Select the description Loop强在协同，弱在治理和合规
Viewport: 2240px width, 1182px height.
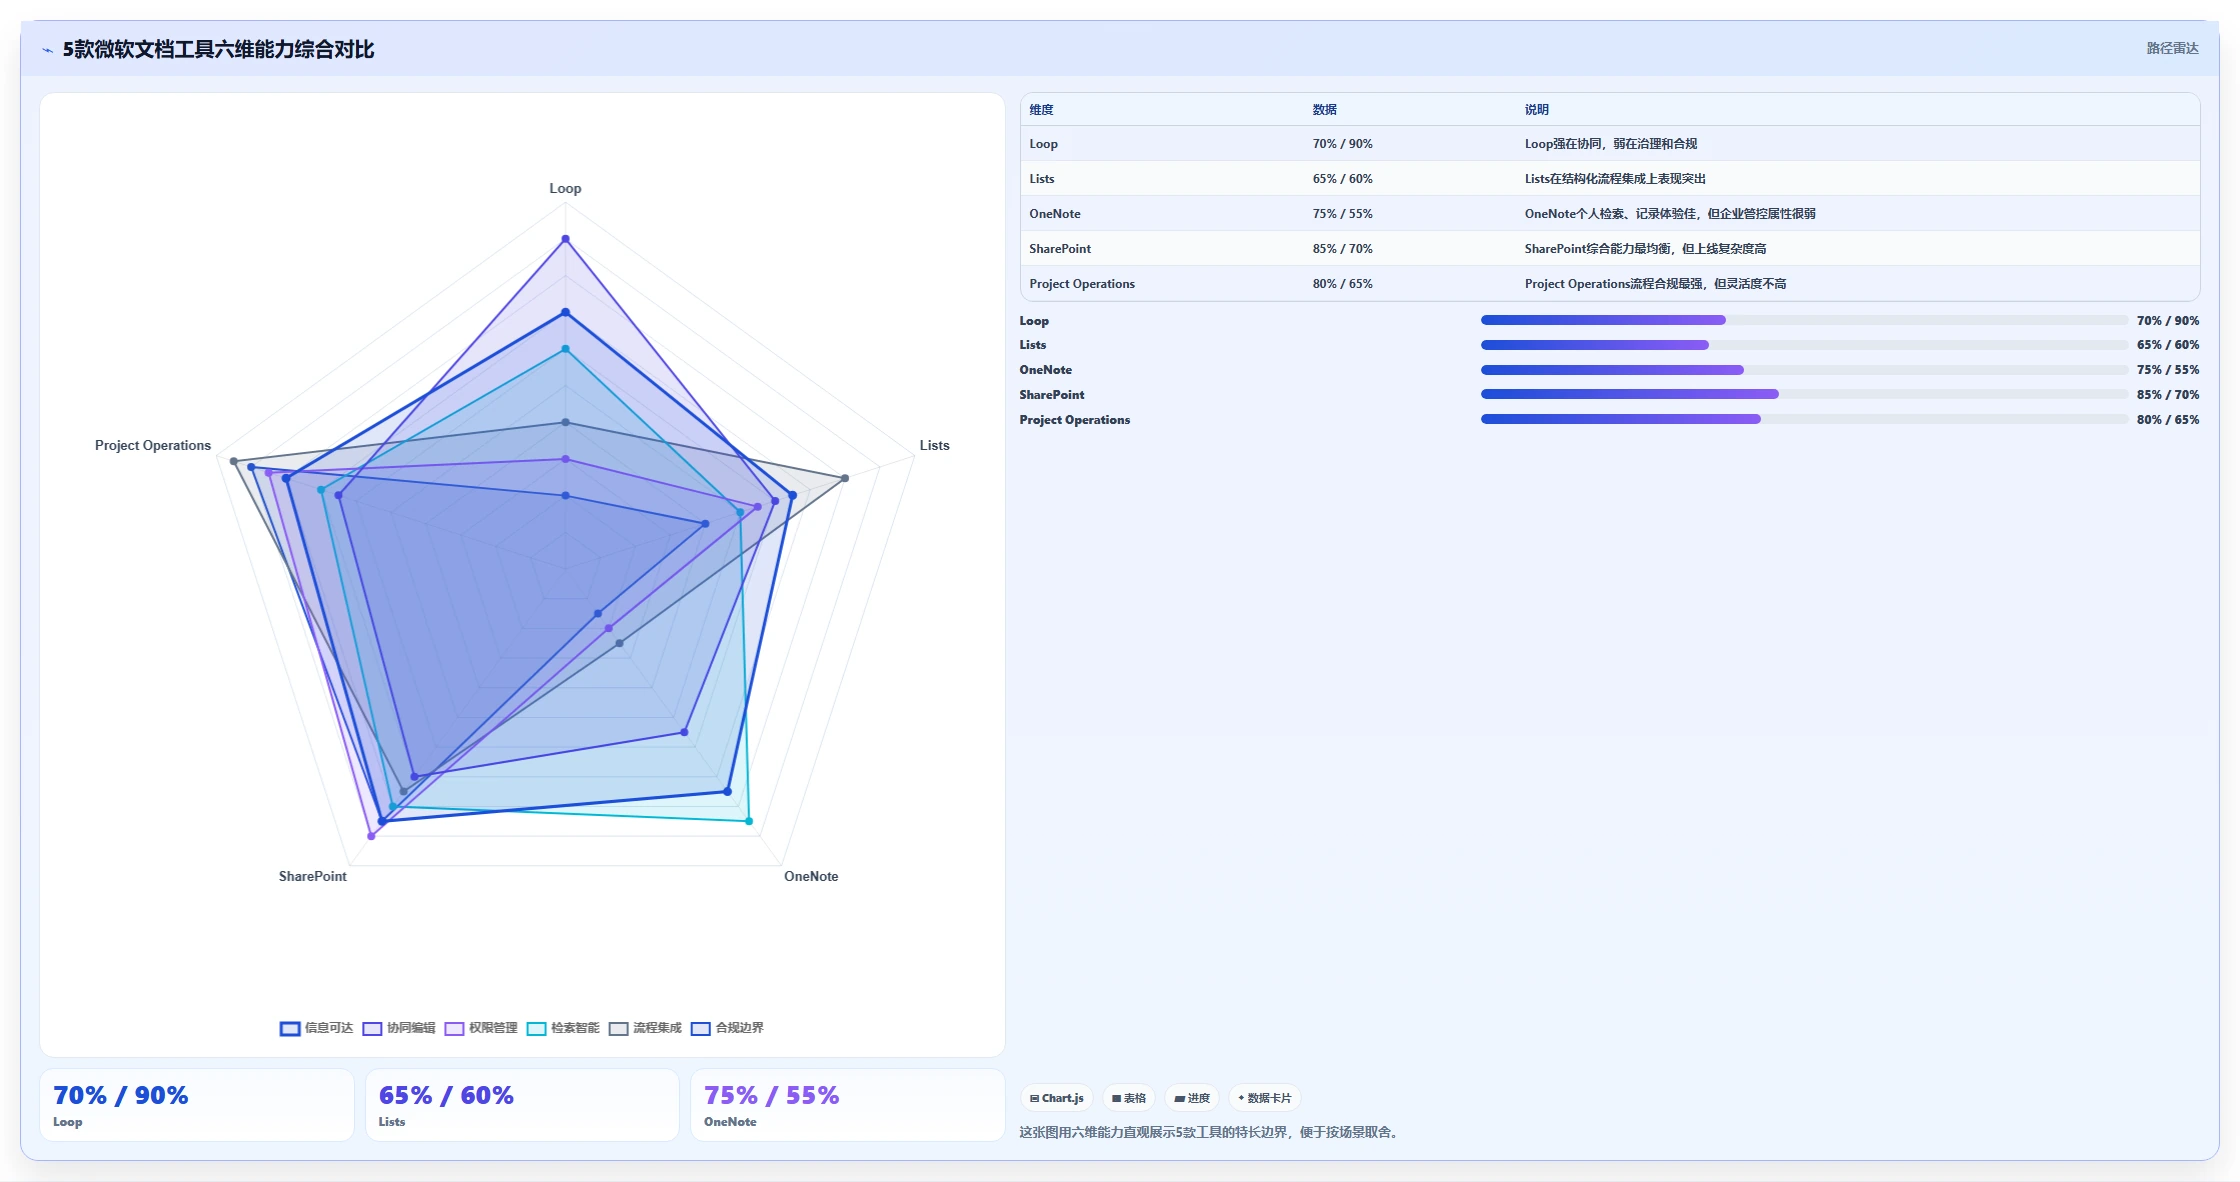coord(1610,144)
